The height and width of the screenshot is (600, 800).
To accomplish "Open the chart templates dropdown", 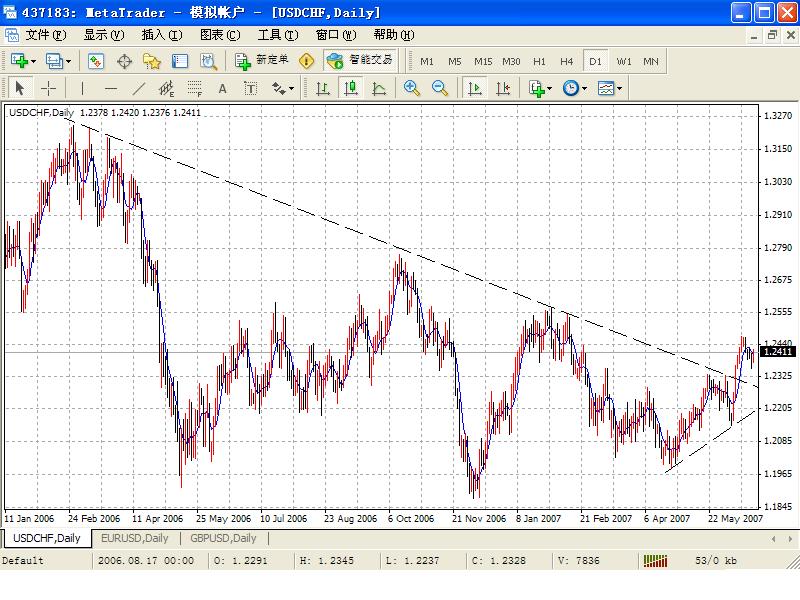I will pos(609,88).
